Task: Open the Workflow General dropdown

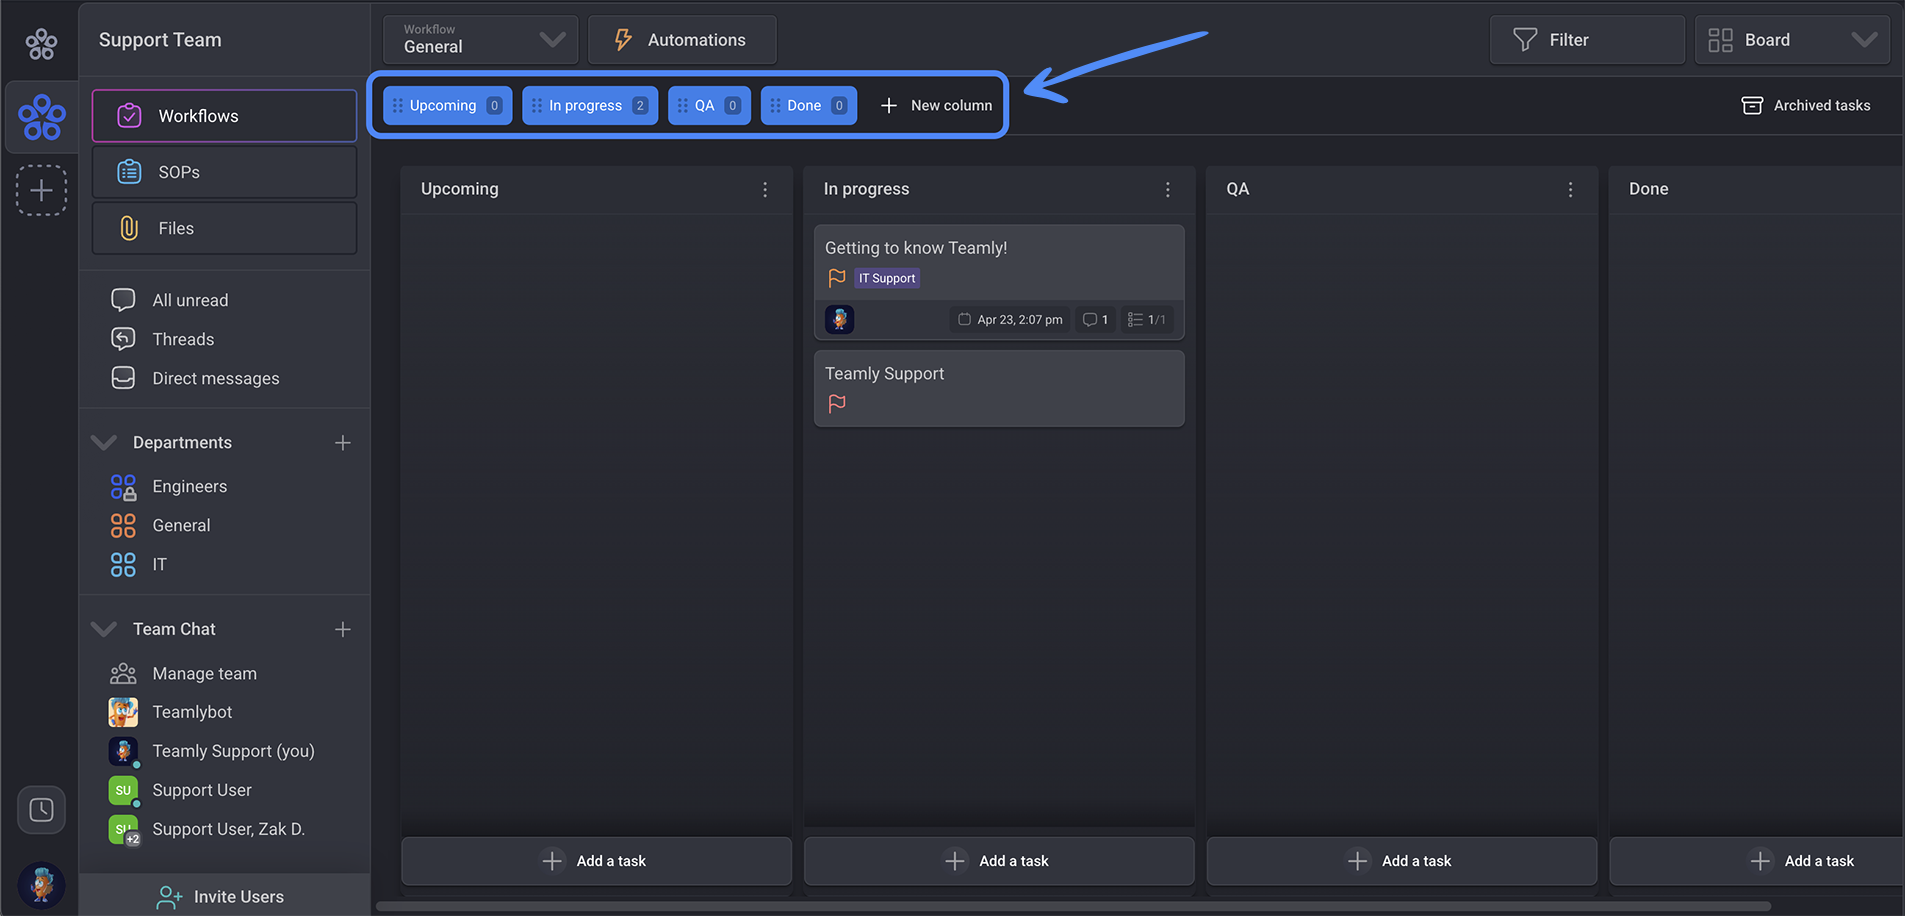Action: pos(480,40)
